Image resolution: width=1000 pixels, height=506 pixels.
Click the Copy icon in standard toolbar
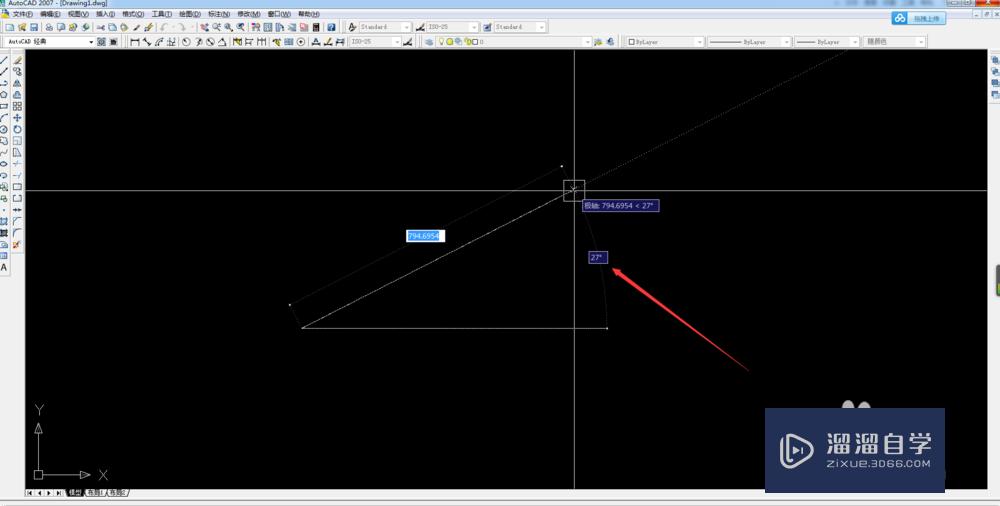(113, 27)
